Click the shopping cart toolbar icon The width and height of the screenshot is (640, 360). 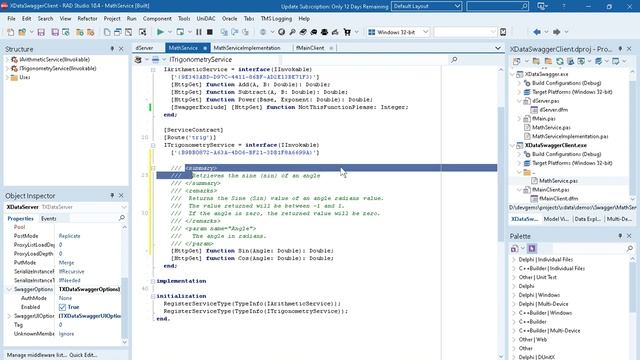[x=347, y=32]
